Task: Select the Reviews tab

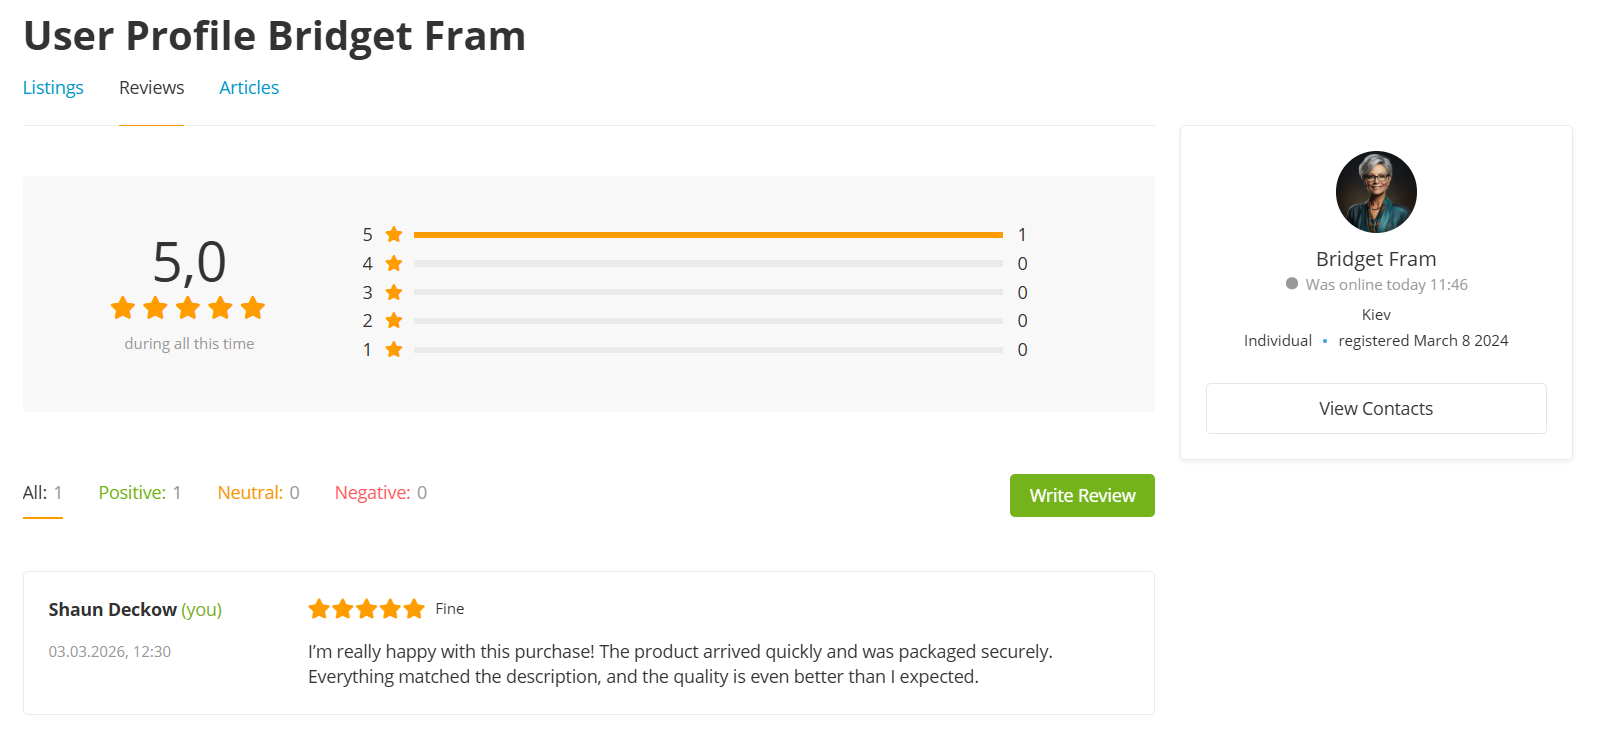Action: click(x=151, y=88)
